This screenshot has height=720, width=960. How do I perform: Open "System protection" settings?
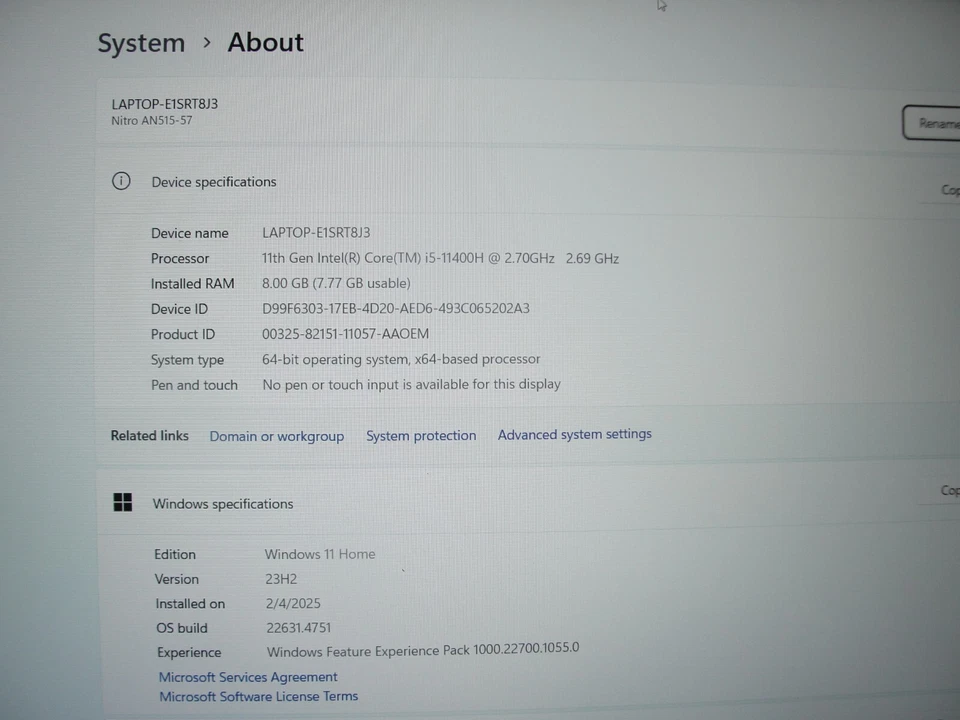tap(421, 435)
